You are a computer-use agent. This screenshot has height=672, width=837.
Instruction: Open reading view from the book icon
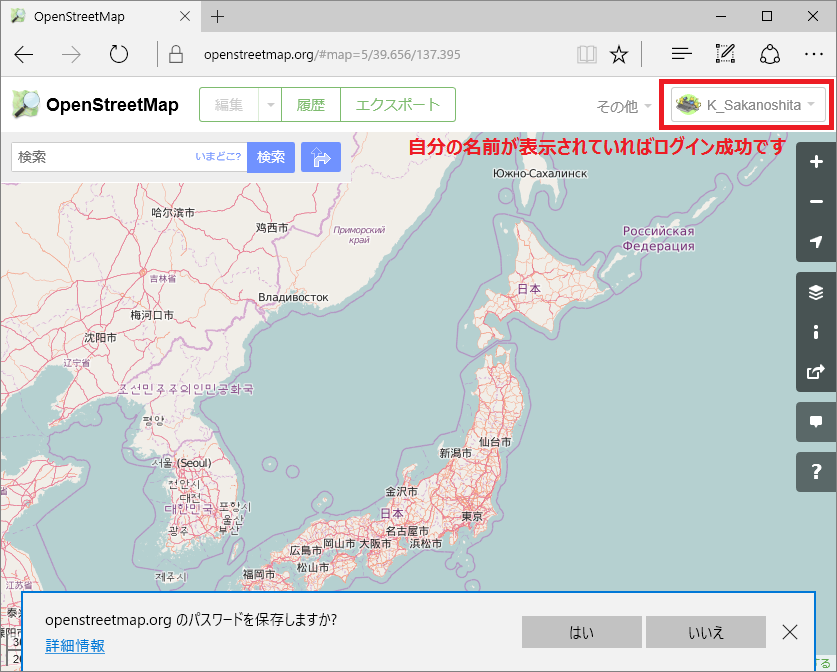pyautogui.click(x=587, y=54)
